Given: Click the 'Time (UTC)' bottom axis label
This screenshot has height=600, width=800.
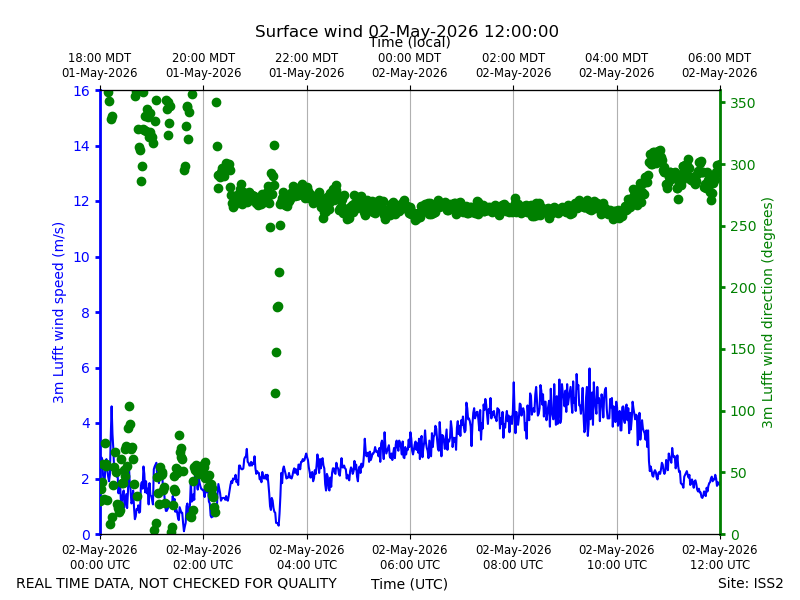Looking at the screenshot, I should (x=409, y=584).
